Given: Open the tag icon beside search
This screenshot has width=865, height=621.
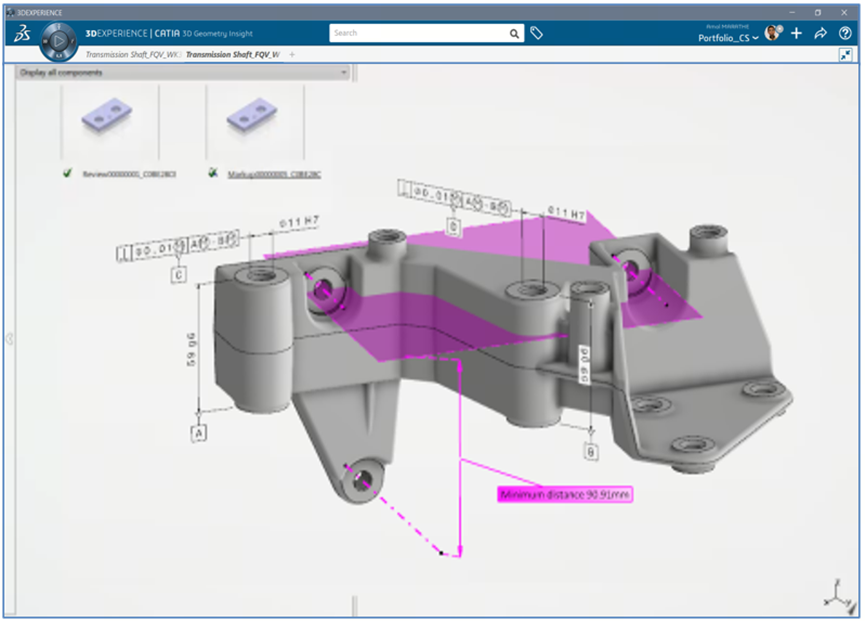Looking at the screenshot, I should pos(536,34).
